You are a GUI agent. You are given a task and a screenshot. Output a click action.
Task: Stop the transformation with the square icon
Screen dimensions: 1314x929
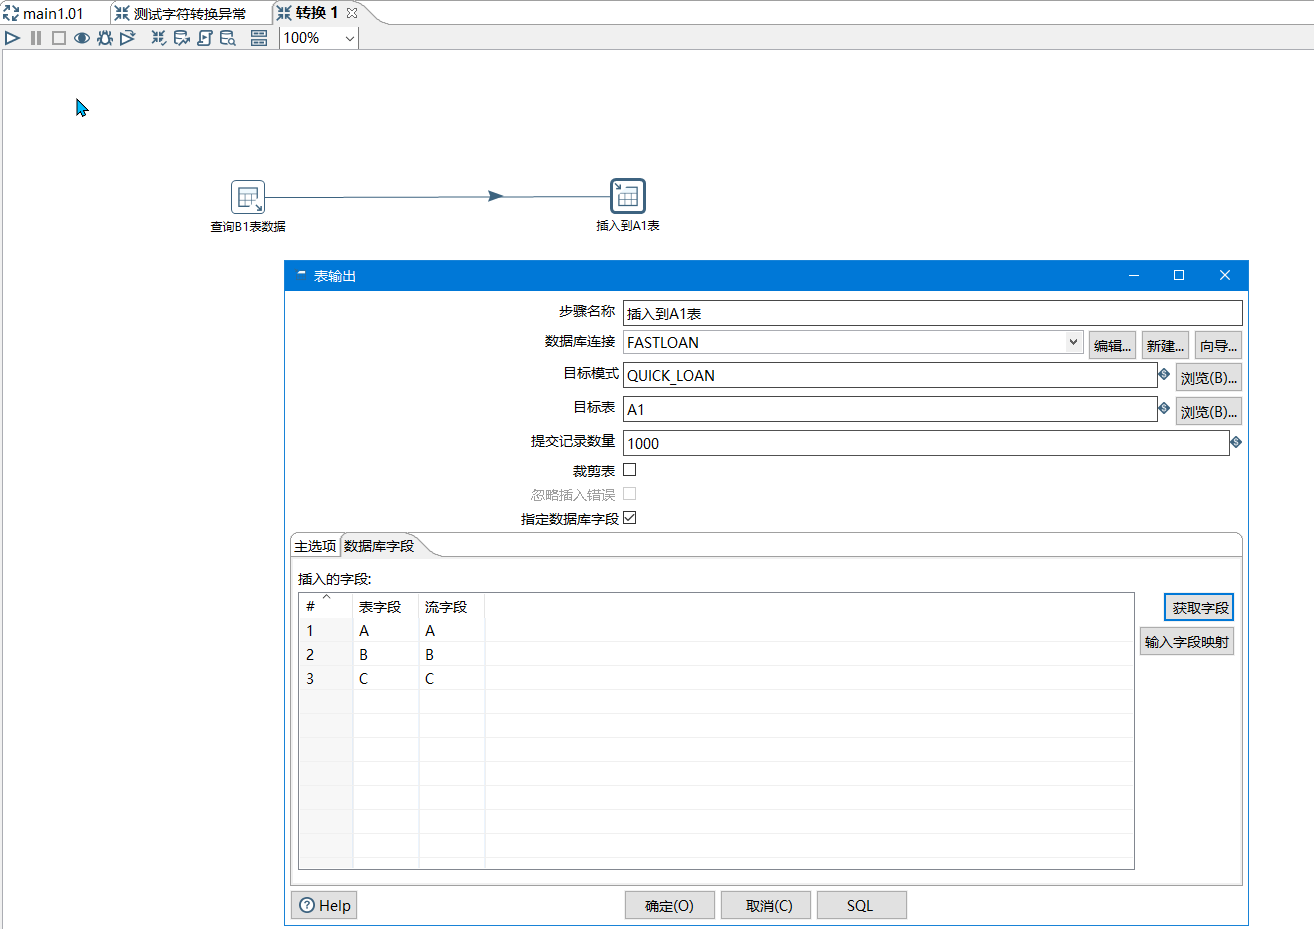[59, 38]
